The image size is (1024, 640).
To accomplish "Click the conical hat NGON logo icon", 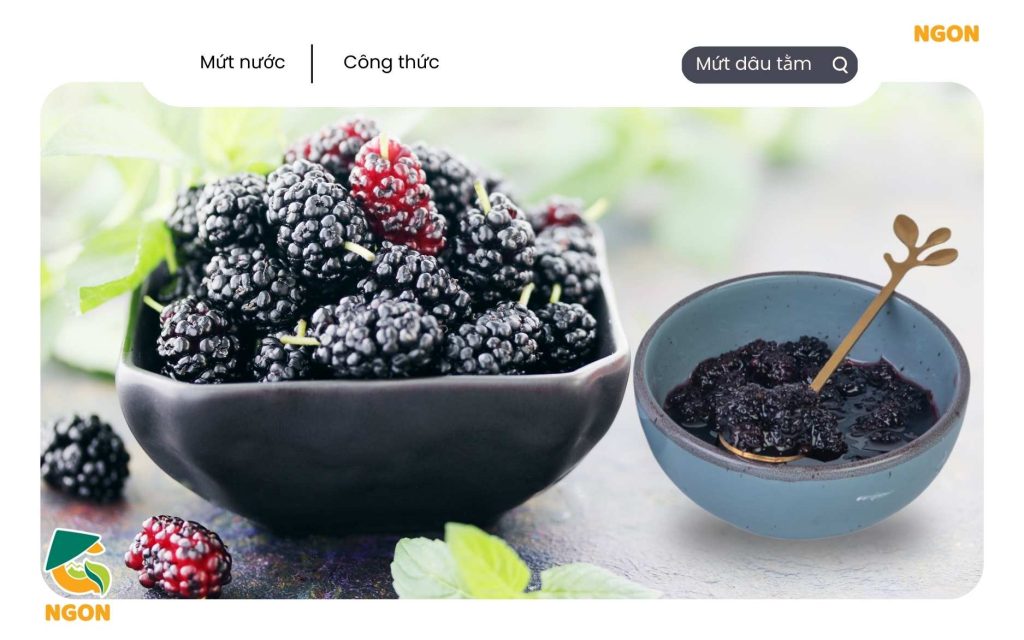I will pos(77,562).
